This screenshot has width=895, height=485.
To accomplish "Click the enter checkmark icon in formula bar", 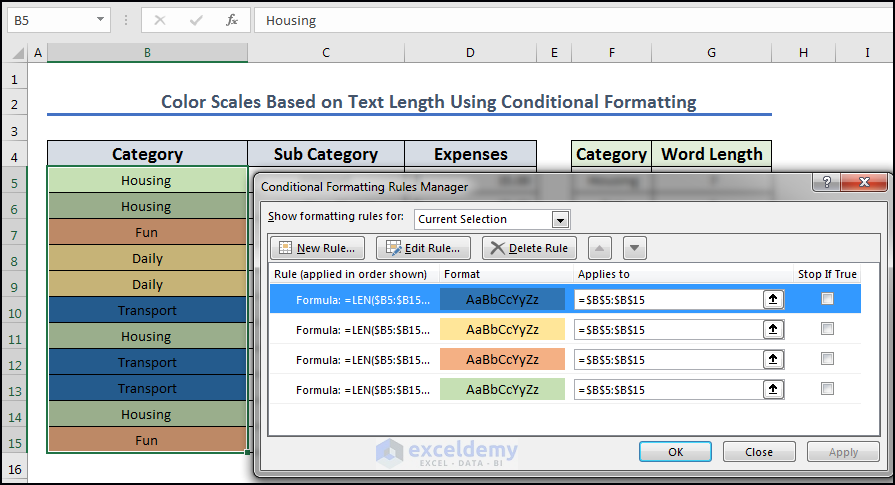I will coord(196,20).
